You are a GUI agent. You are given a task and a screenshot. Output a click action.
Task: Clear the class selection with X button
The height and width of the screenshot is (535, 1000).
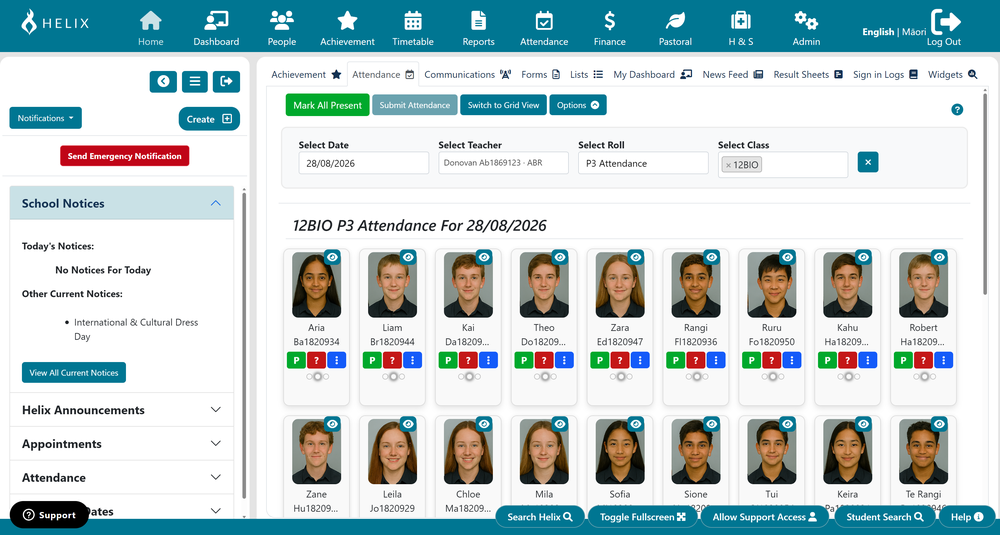point(868,162)
